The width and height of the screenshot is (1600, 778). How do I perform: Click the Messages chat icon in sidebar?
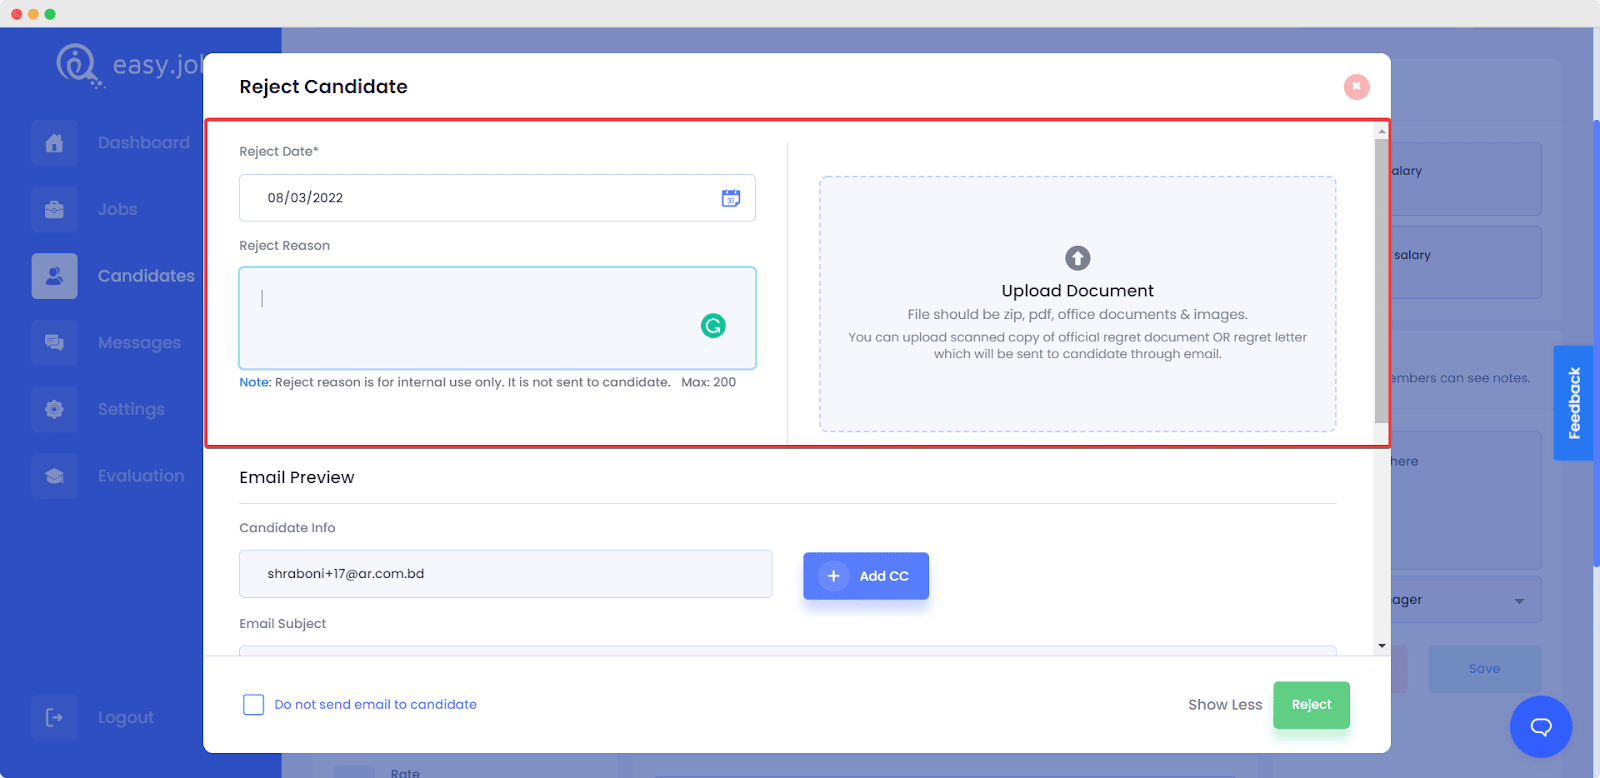54,343
